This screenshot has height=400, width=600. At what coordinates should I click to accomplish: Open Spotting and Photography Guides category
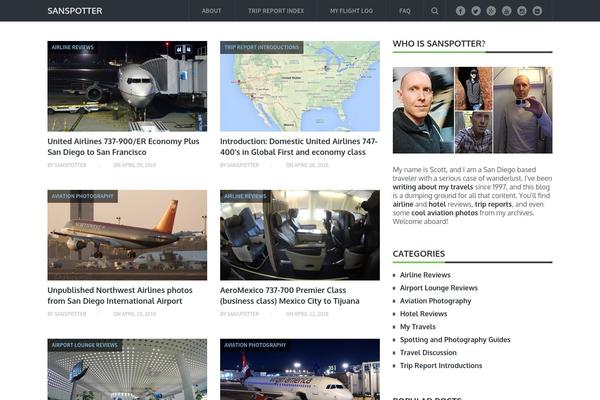tap(455, 340)
